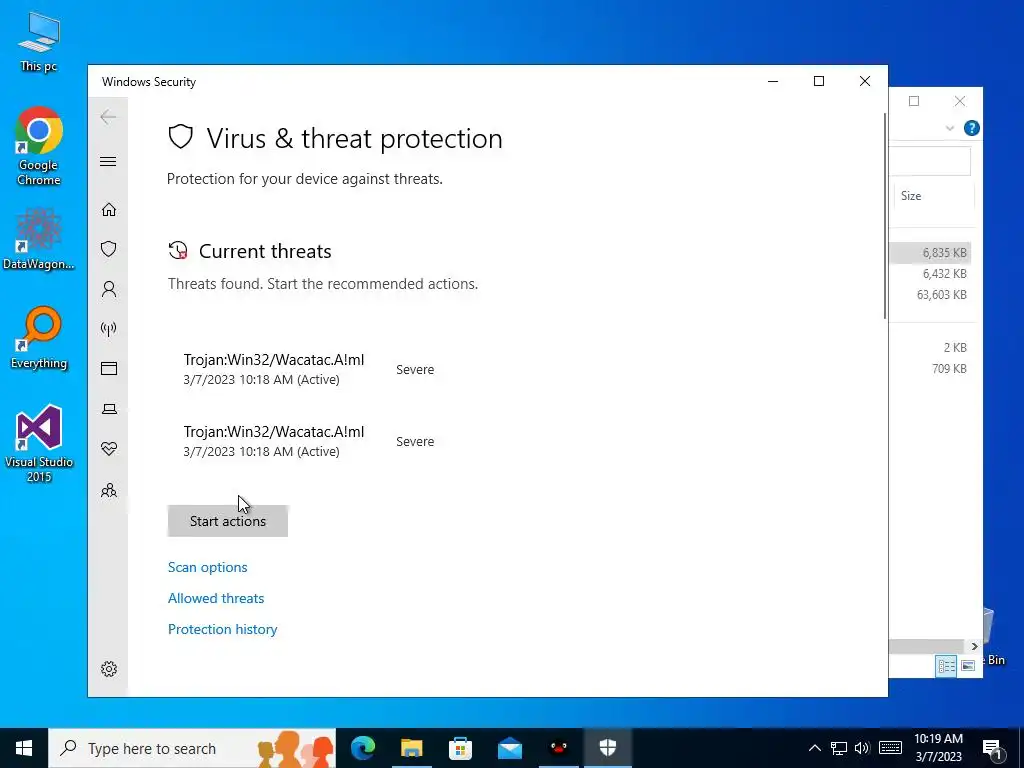The image size is (1024, 768).
Task: Open the Windows Start menu
Action: tap(24, 748)
